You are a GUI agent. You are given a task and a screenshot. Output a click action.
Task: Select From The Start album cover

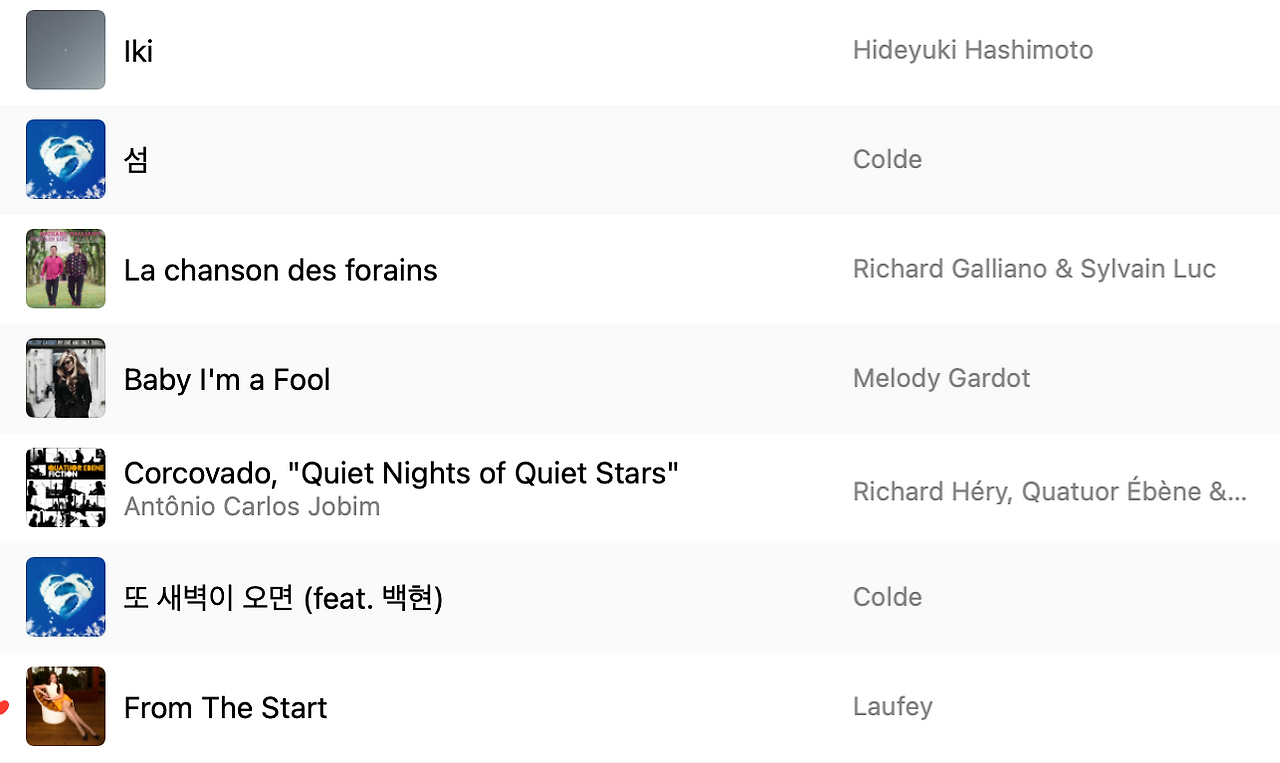coord(65,706)
